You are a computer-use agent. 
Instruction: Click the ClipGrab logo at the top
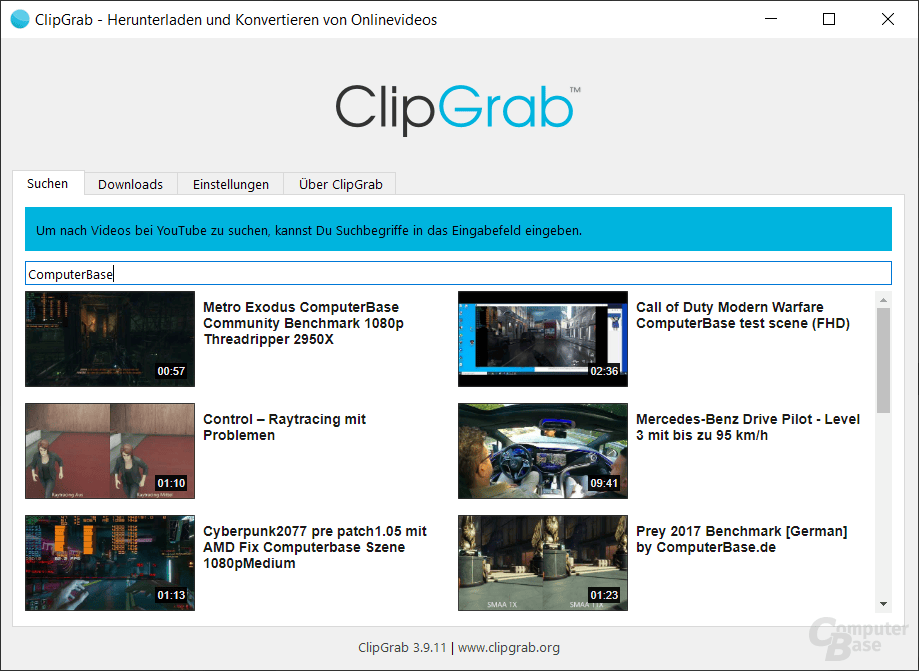click(x=457, y=105)
